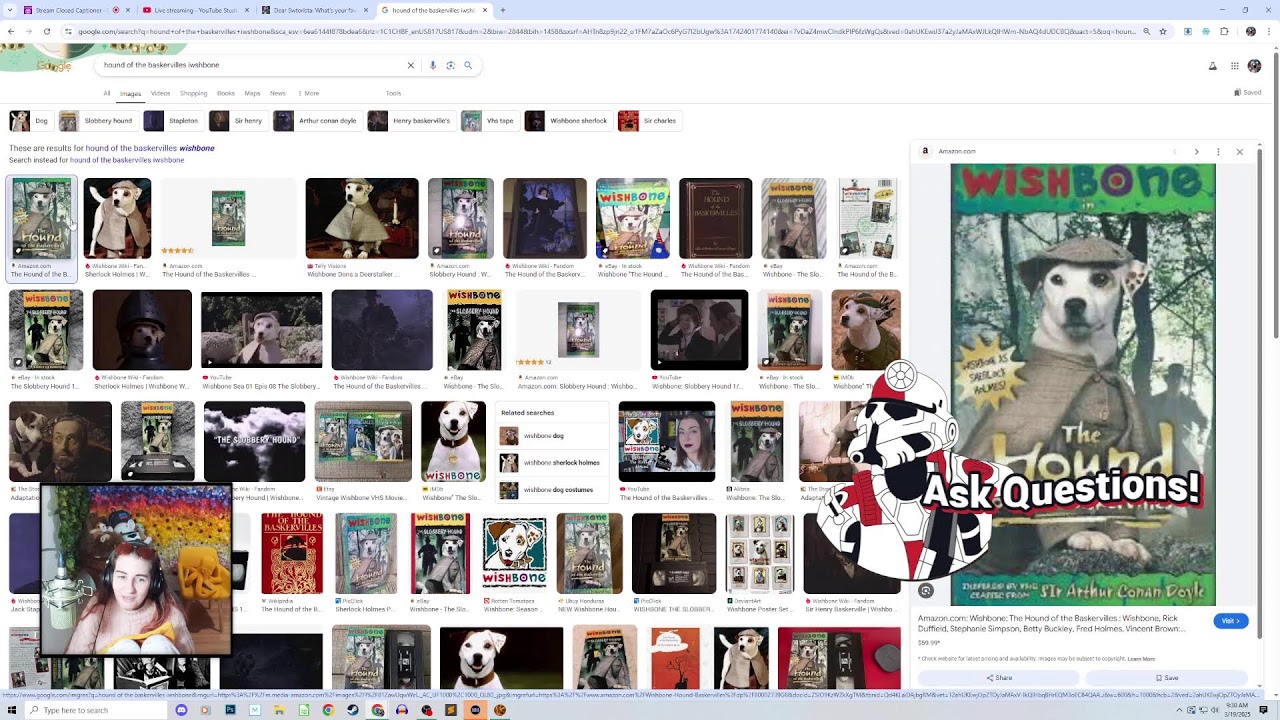Switch to the Shopping results tab

coord(193,93)
